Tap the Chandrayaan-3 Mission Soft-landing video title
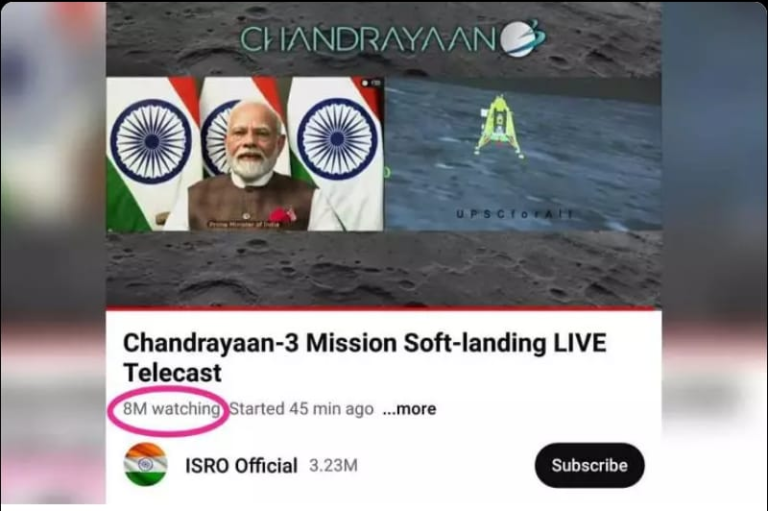The height and width of the screenshot is (511, 768). pyautogui.click(x=365, y=357)
